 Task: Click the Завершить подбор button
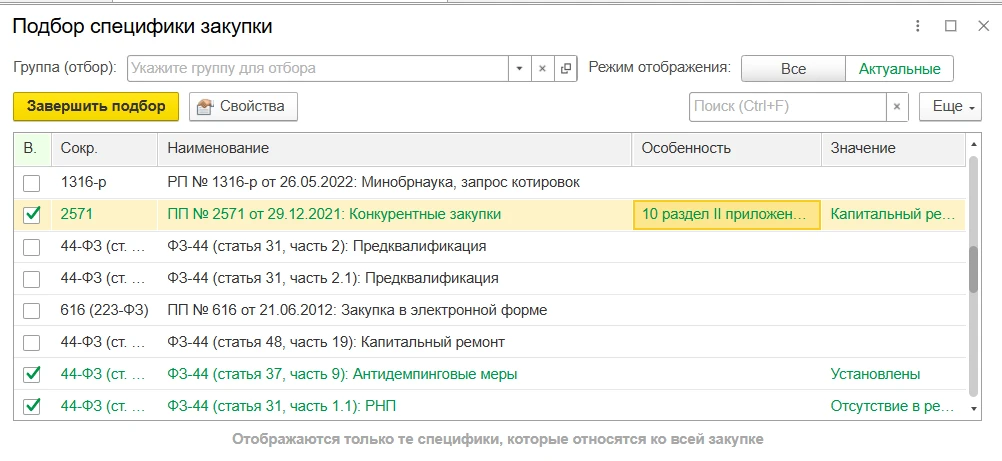pyautogui.click(x=96, y=106)
